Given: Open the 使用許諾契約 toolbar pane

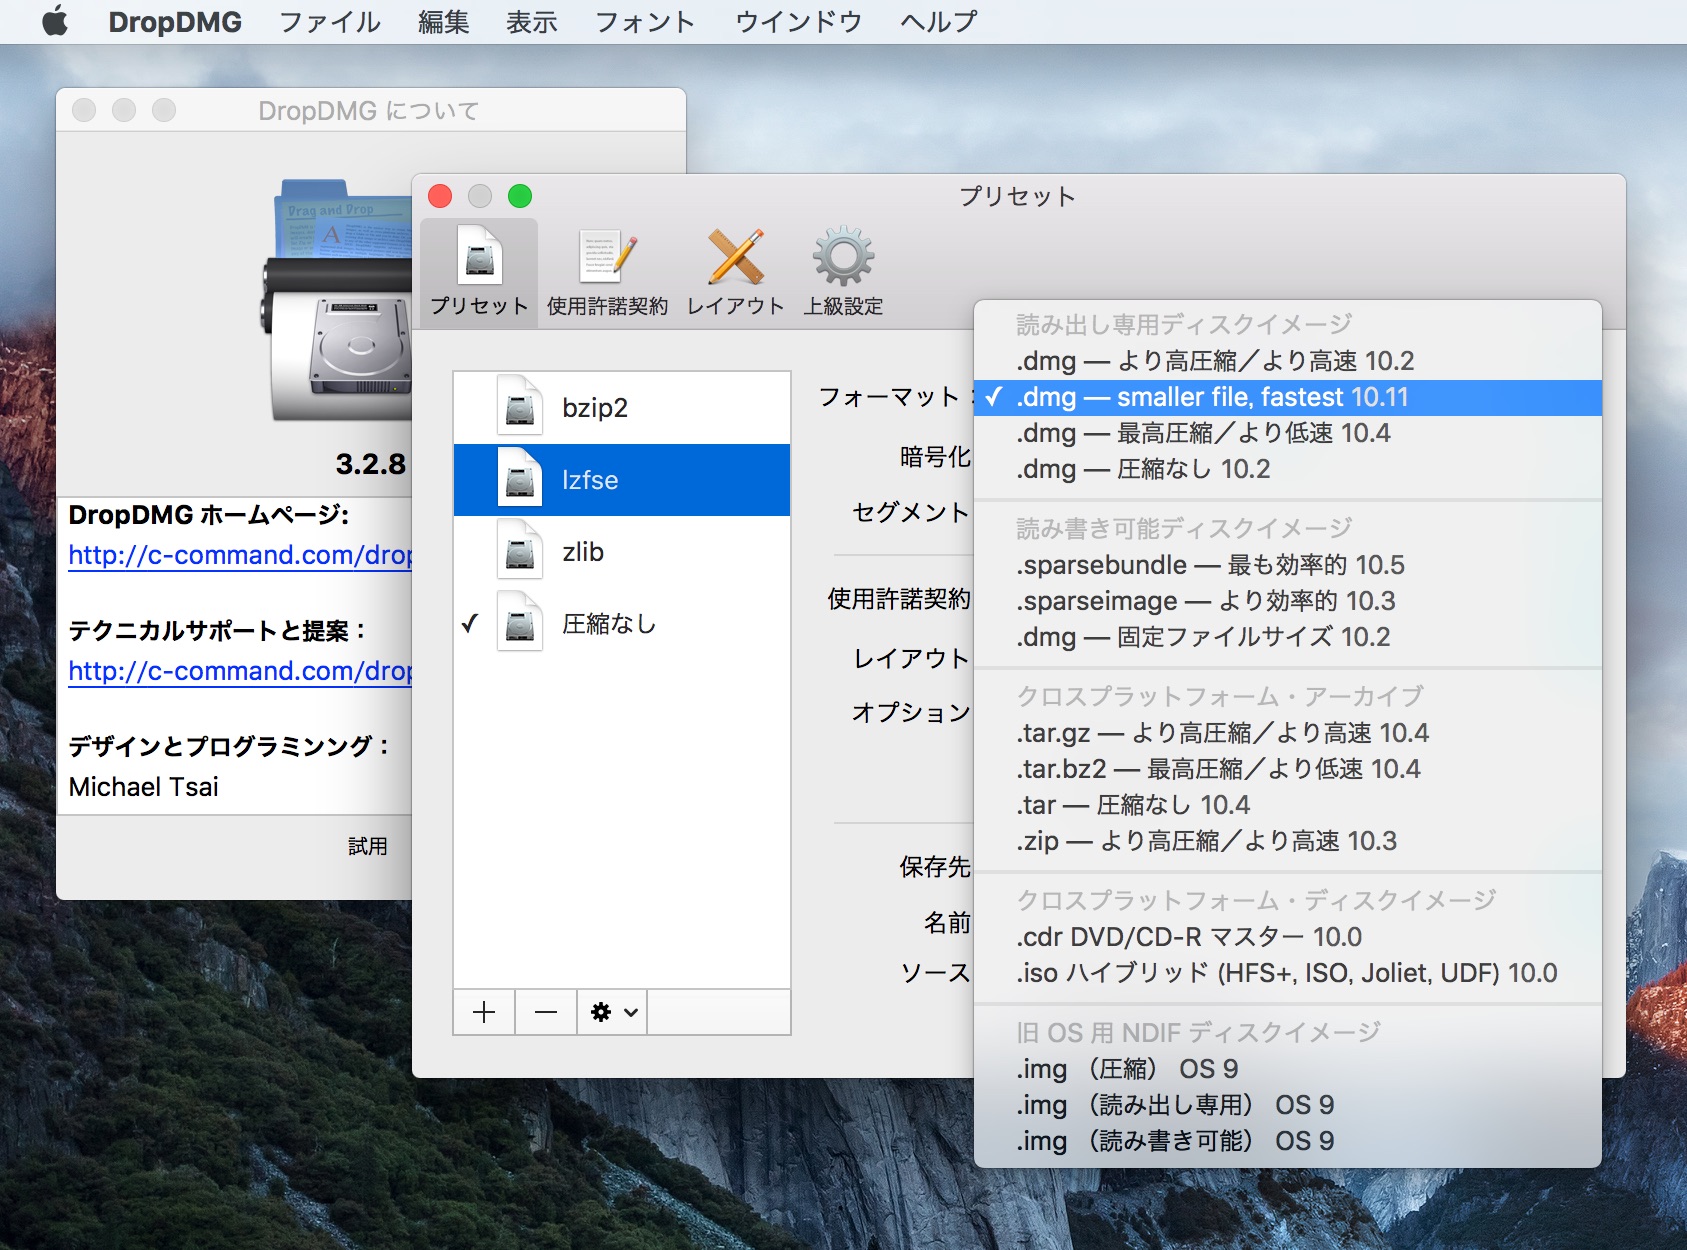Looking at the screenshot, I should (607, 272).
